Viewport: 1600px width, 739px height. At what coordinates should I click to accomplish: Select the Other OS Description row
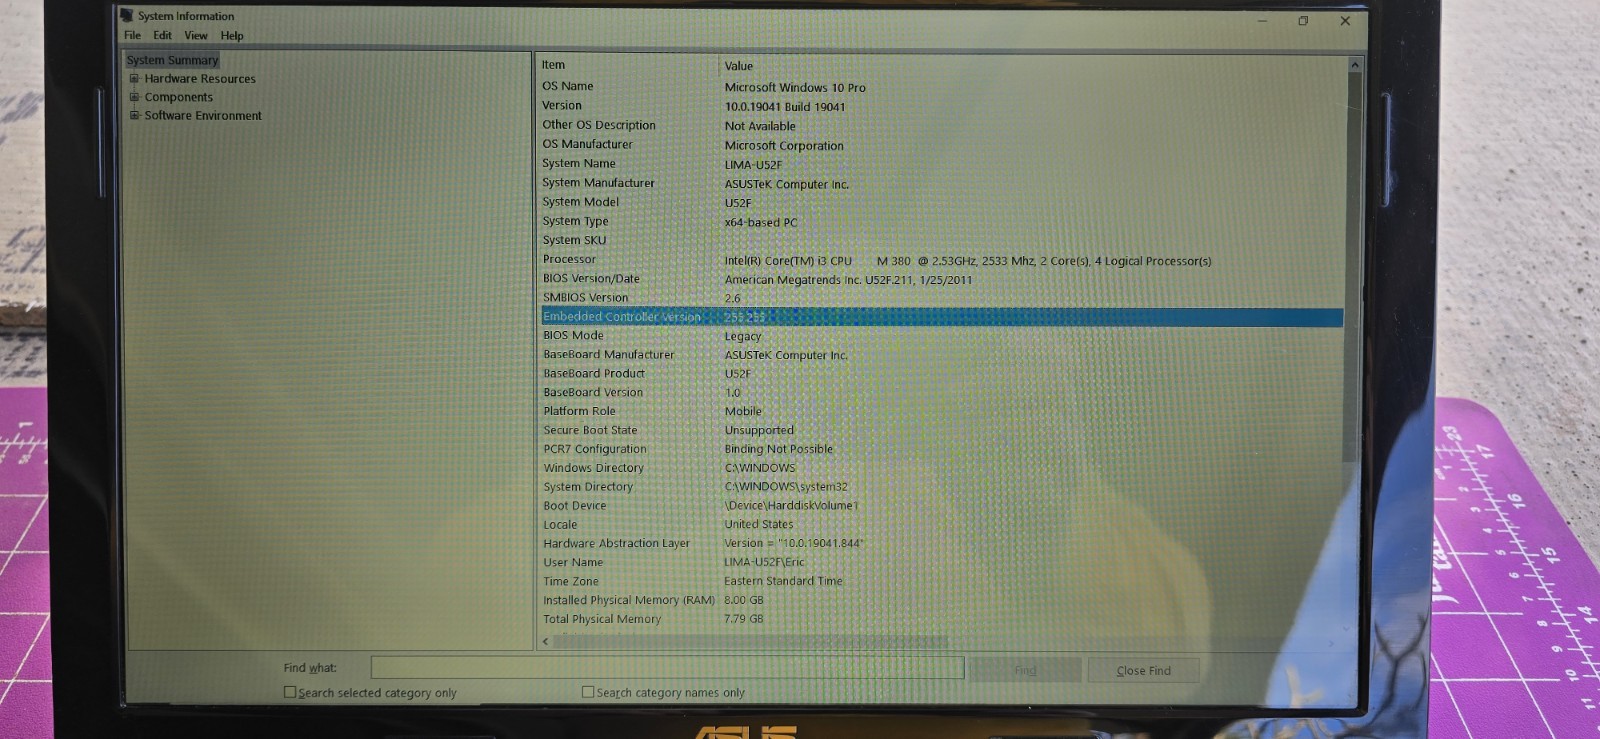[940, 125]
